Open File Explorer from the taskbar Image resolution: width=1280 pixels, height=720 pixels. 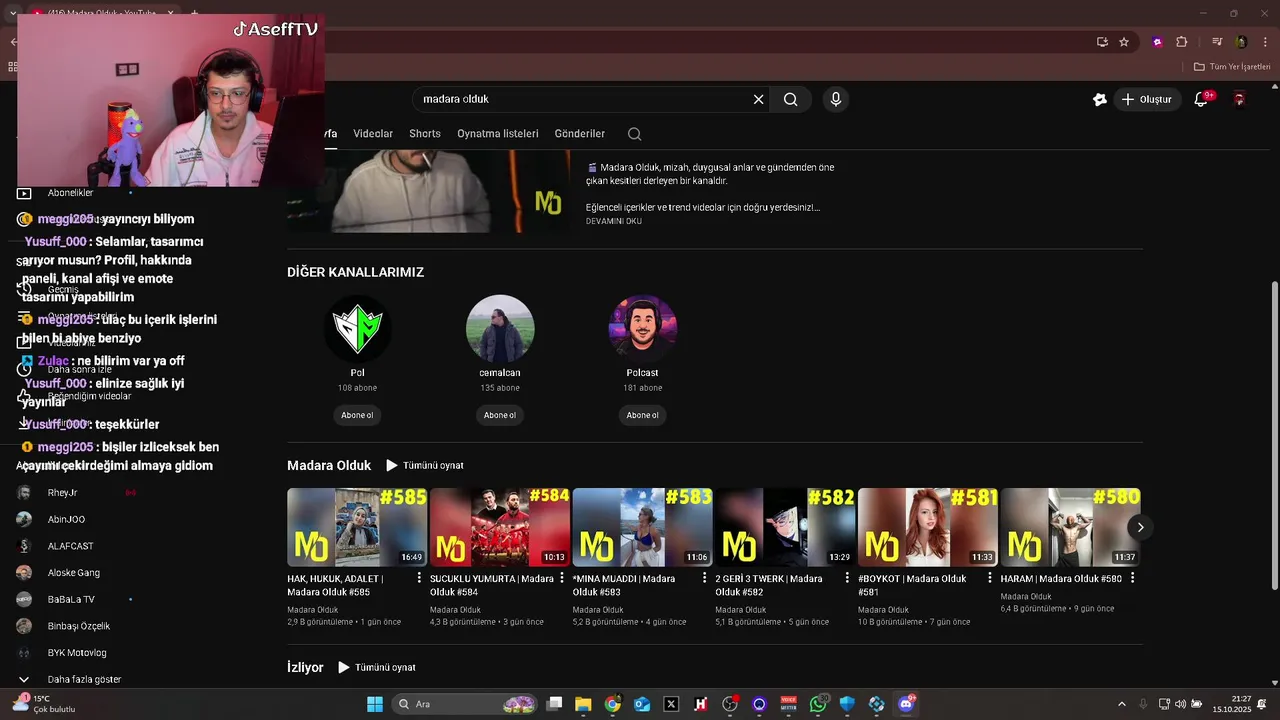click(583, 704)
